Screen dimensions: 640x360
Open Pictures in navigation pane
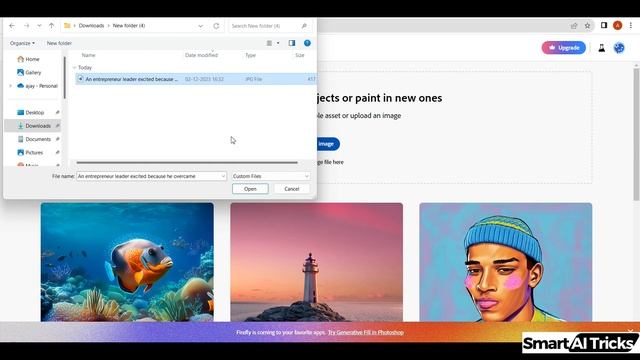pyautogui.click(x=30, y=152)
